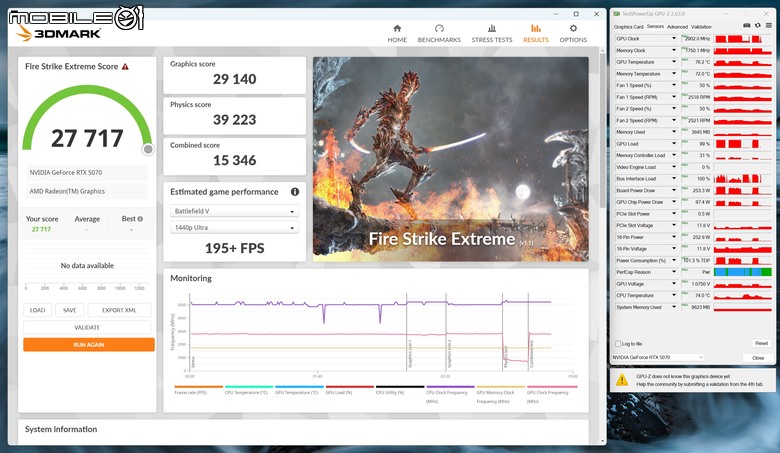
Task: Click the Physics score value 39 223
Action: click(234, 120)
